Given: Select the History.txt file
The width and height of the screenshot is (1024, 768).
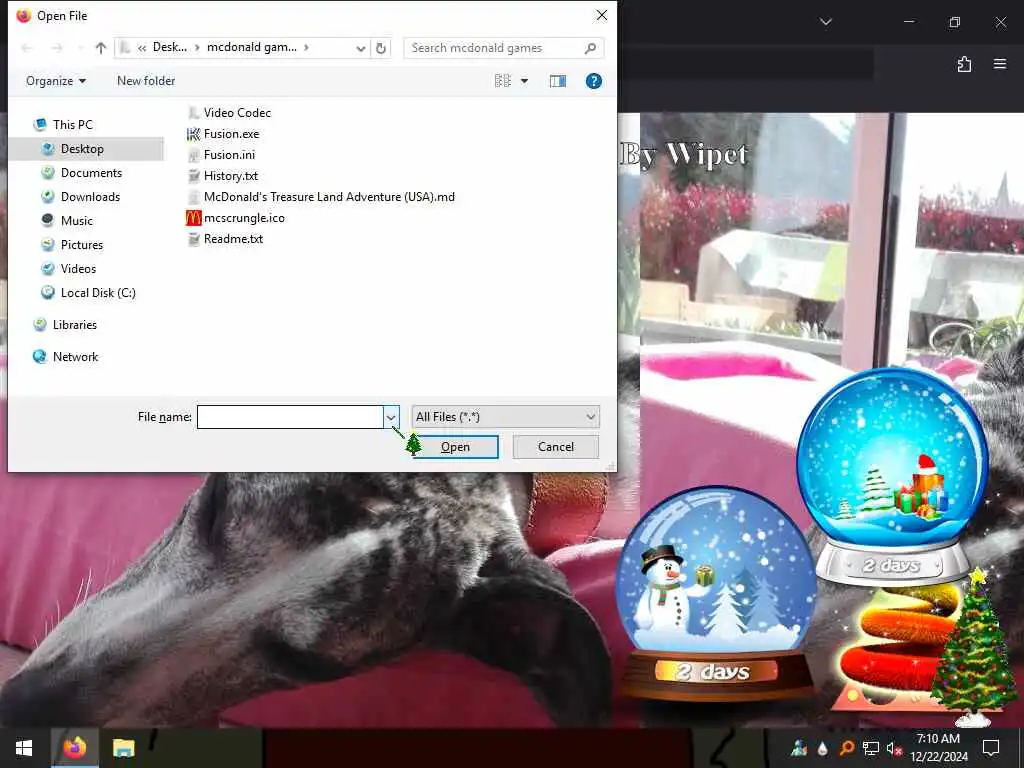Looking at the screenshot, I should [x=231, y=176].
